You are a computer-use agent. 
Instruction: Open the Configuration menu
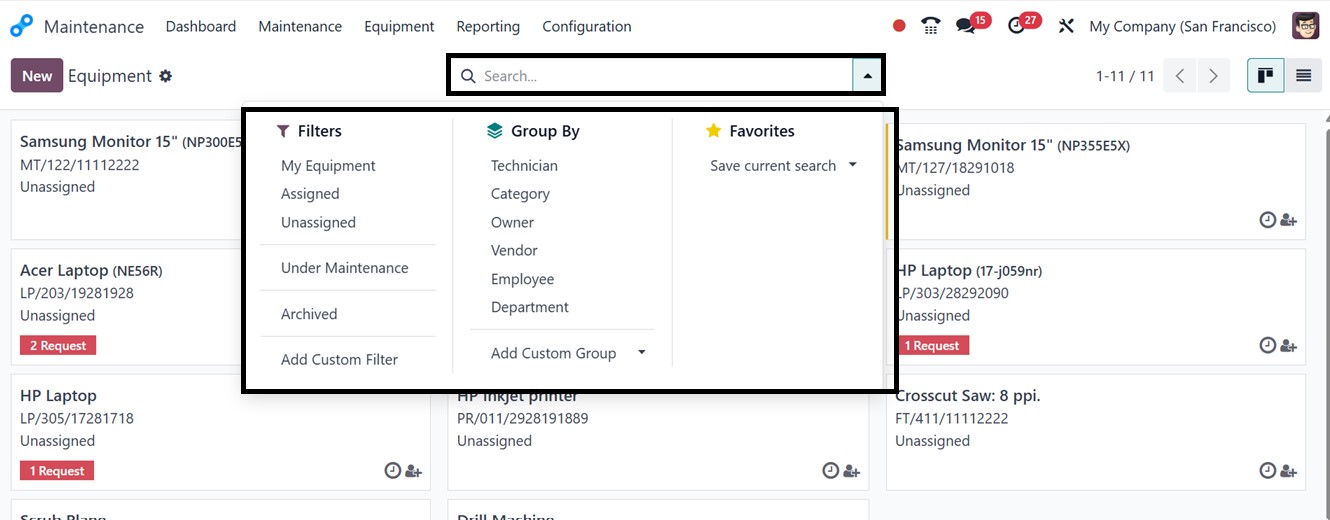[x=586, y=26]
